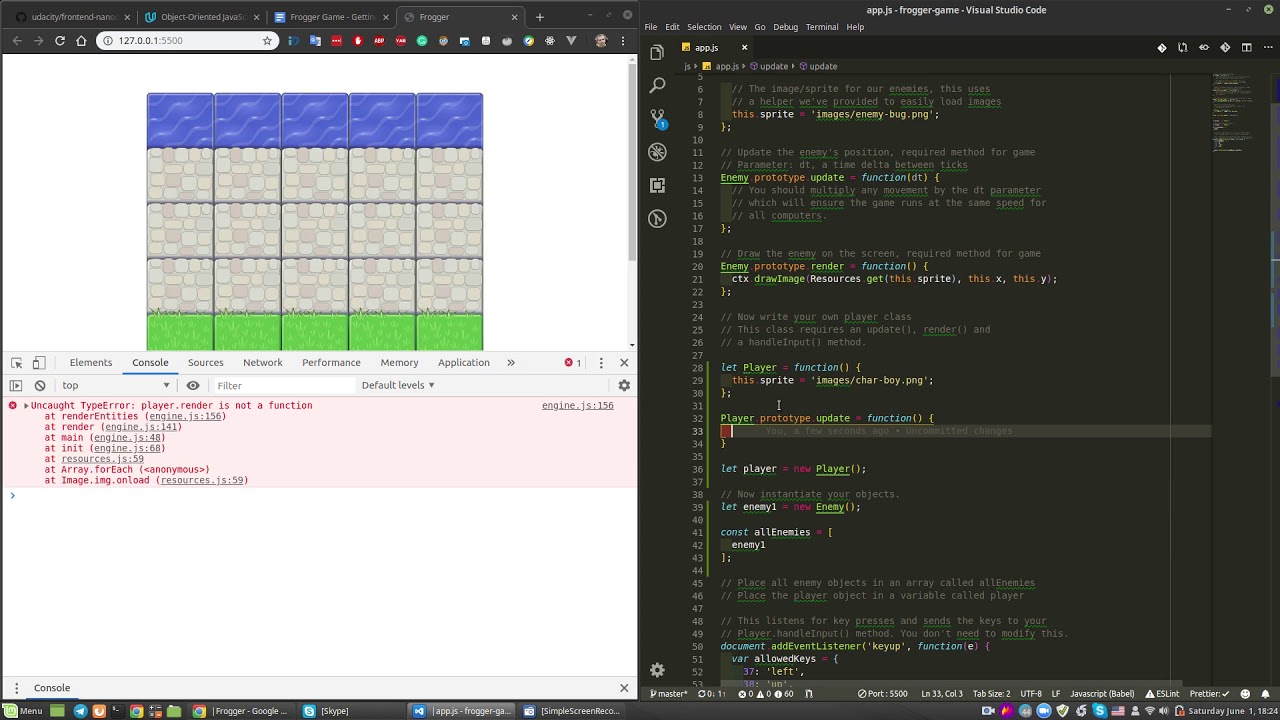The image size is (1280, 720).
Task: Click the Adblock Plus extension icon in Chrome
Action: pos(379,41)
